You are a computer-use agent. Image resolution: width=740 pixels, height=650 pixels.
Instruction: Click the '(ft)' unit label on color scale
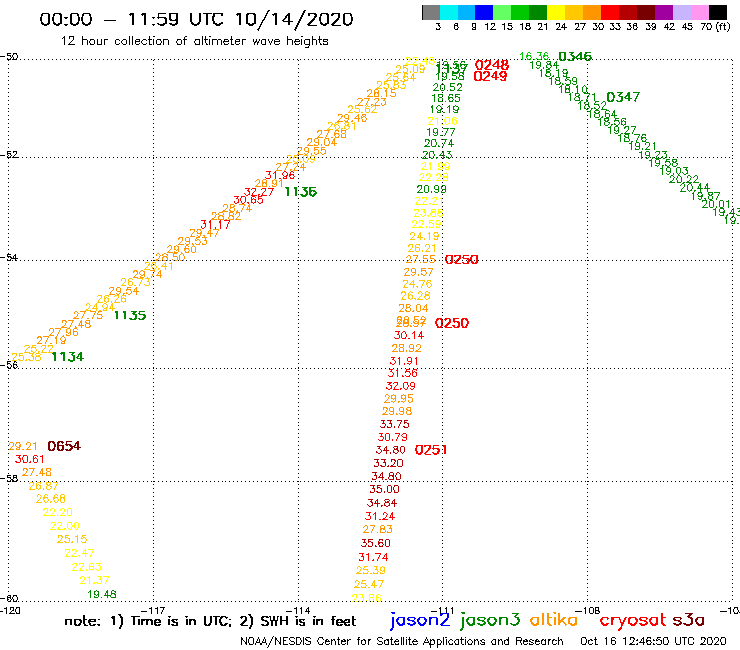[x=723, y=27]
